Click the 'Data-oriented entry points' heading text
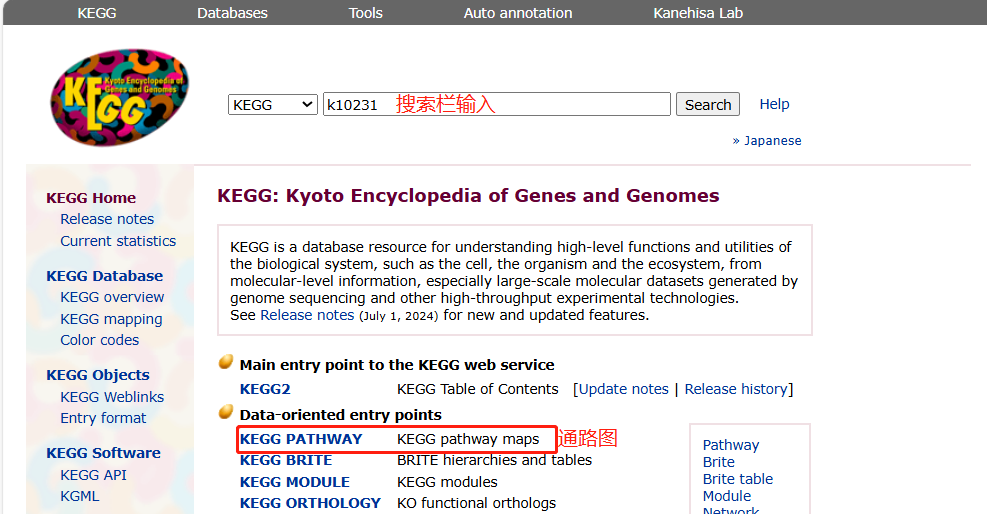Screen dimensions: 987x514 coord(341,415)
